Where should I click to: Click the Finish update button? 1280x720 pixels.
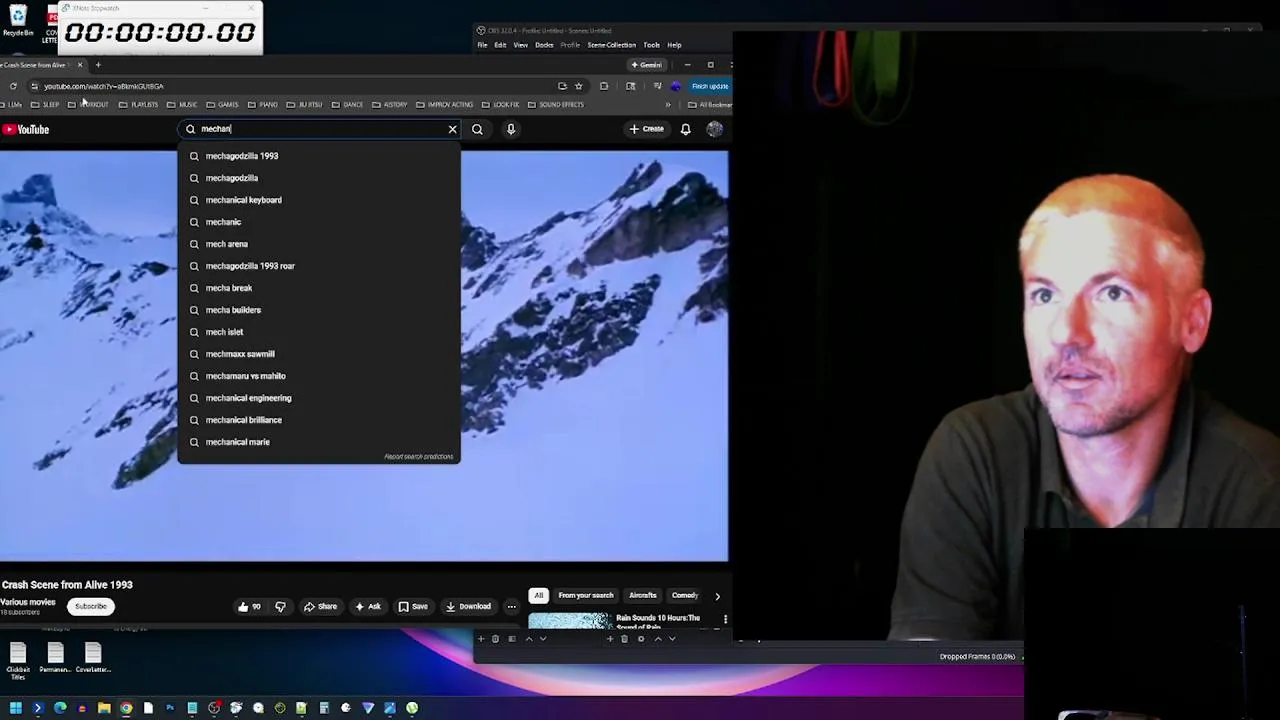710,86
